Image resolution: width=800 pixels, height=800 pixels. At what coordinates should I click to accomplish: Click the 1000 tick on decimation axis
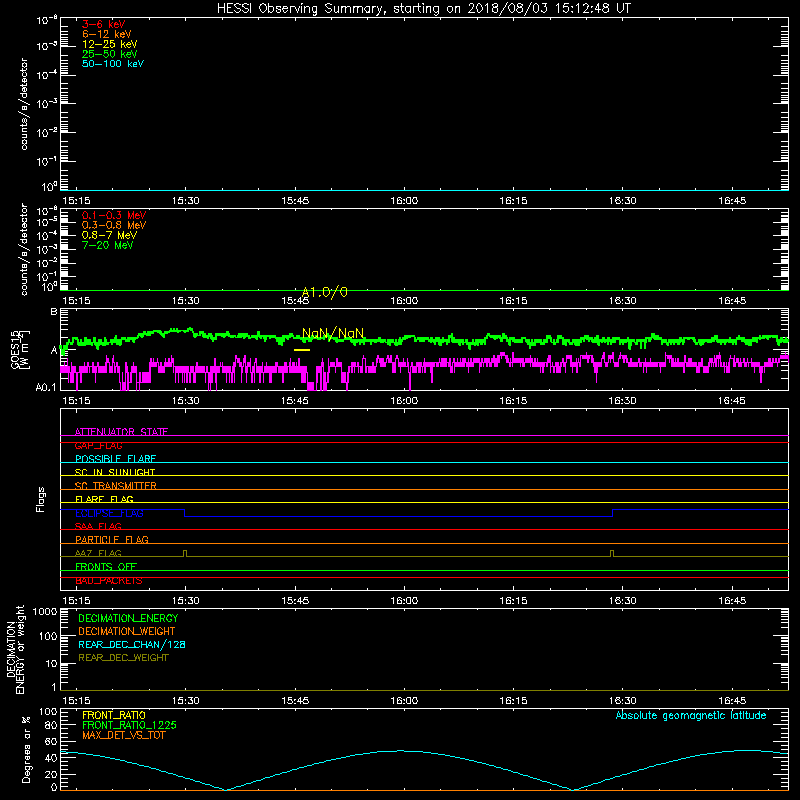click(44, 612)
